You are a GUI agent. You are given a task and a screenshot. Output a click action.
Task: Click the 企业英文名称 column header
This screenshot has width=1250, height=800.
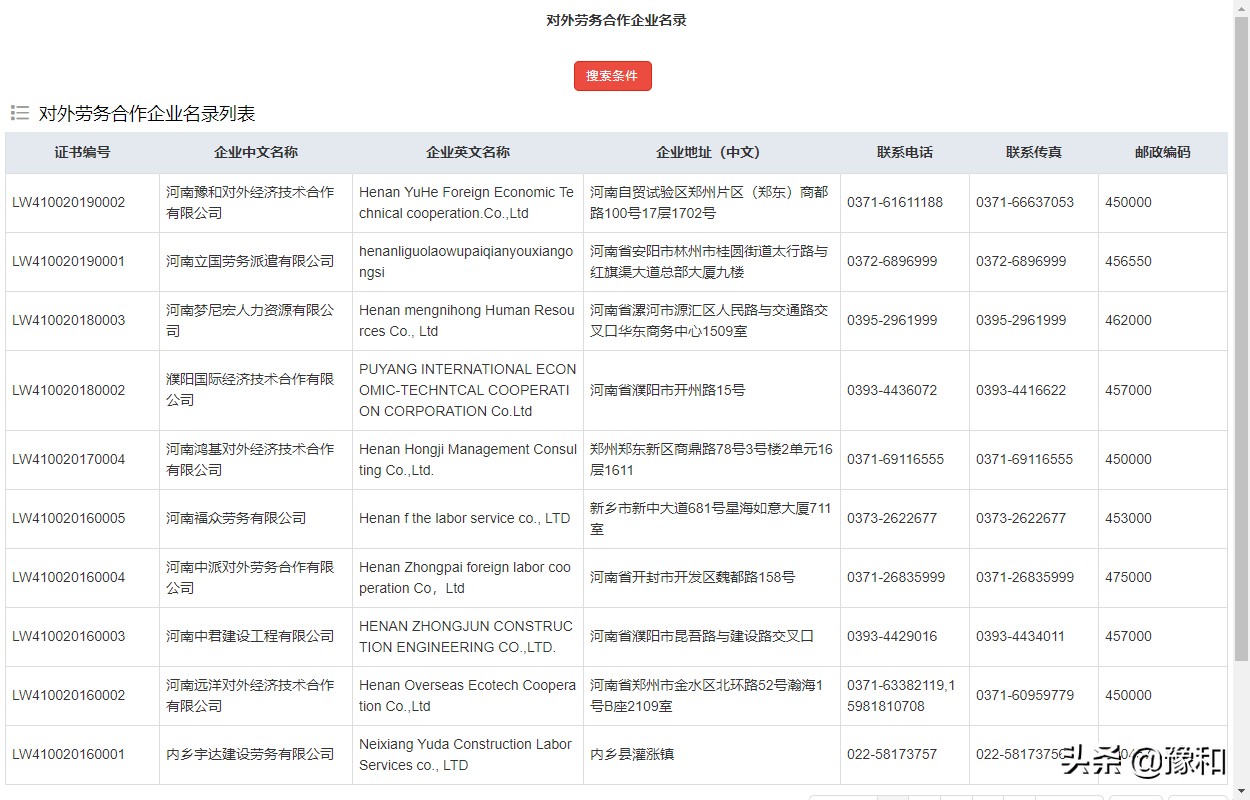(x=467, y=152)
